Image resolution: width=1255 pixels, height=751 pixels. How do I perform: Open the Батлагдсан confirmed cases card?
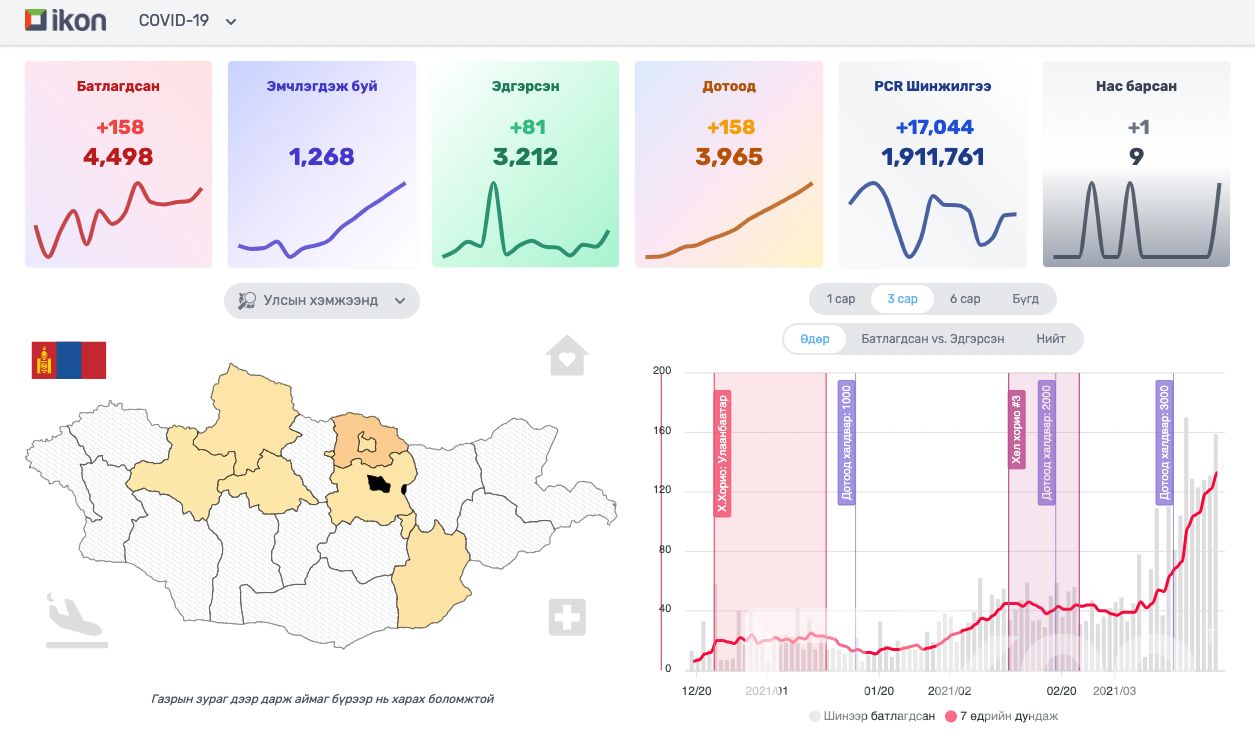coord(118,164)
